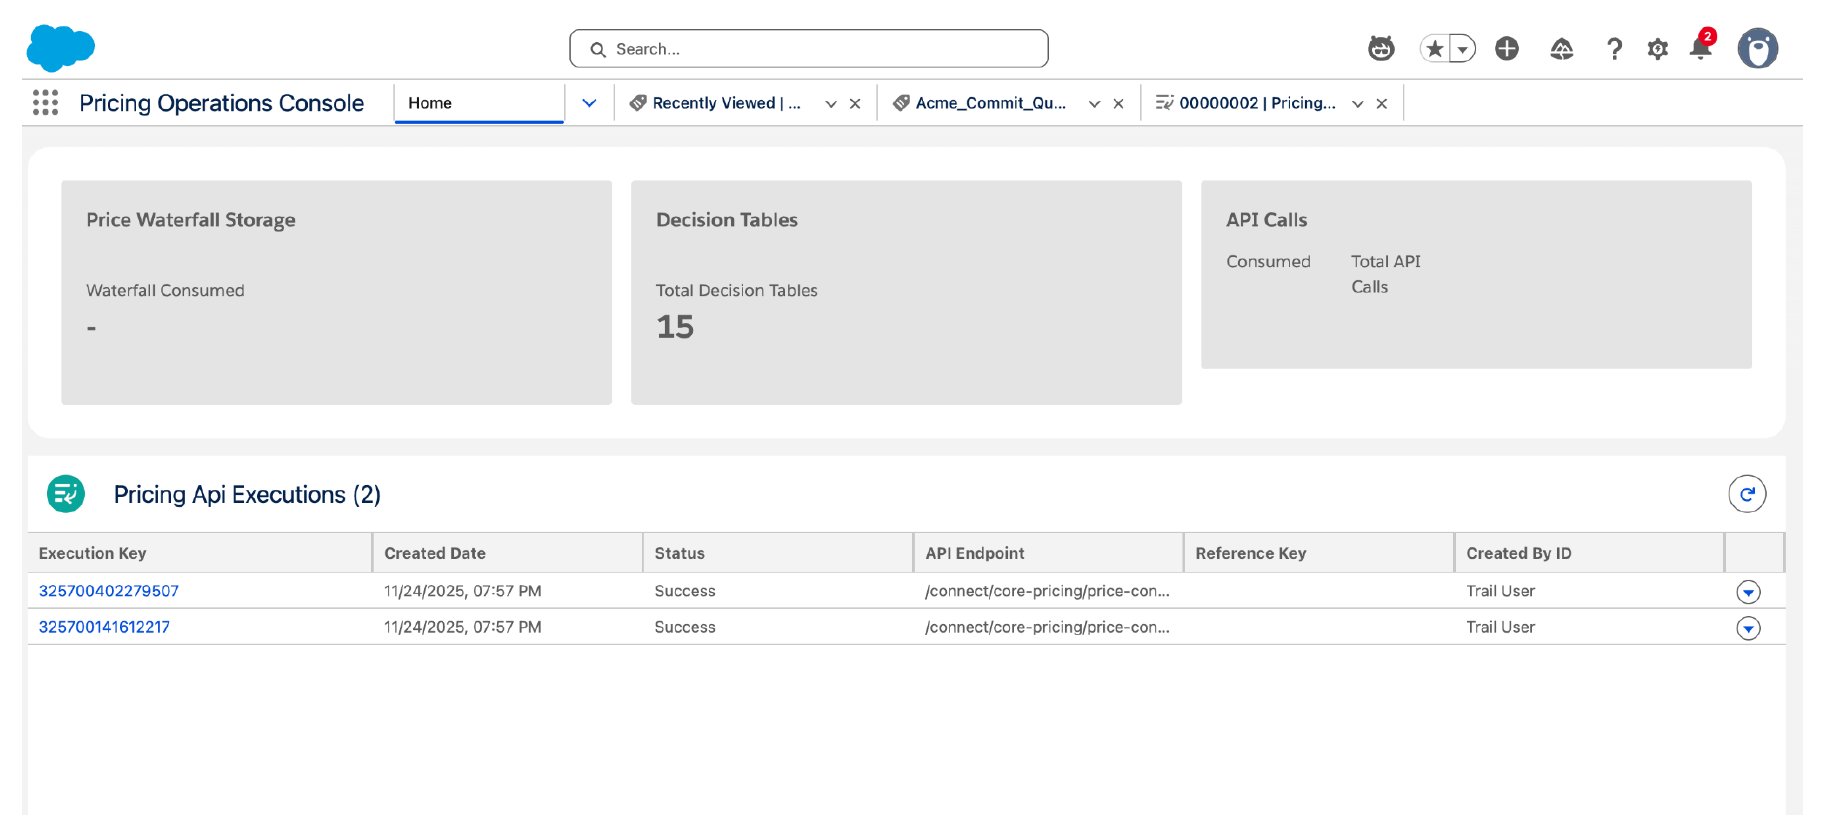Screen dimensions: 1839x815
Task: View notifications bell with 2 alerts
Action: click(1701, 47)
